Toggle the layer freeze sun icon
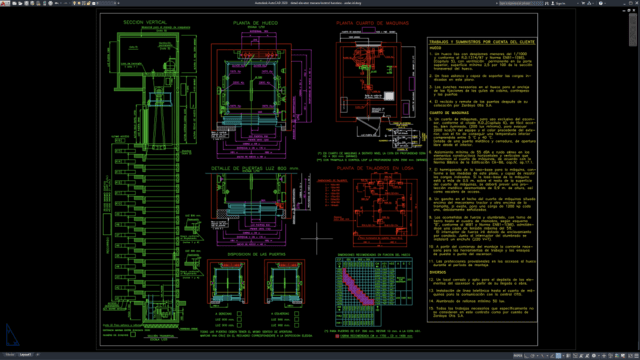The image size is (640, 360). pos(79,3)
